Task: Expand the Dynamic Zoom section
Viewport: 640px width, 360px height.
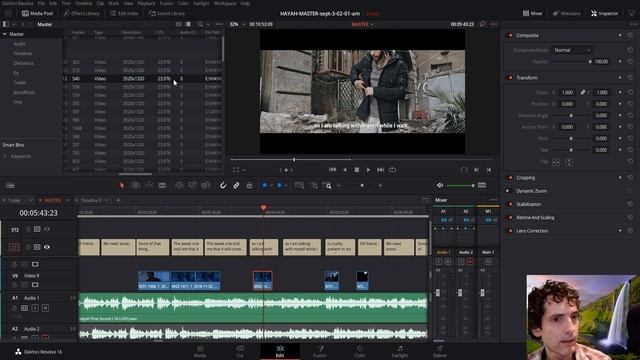Action: [x=531, y=191]
